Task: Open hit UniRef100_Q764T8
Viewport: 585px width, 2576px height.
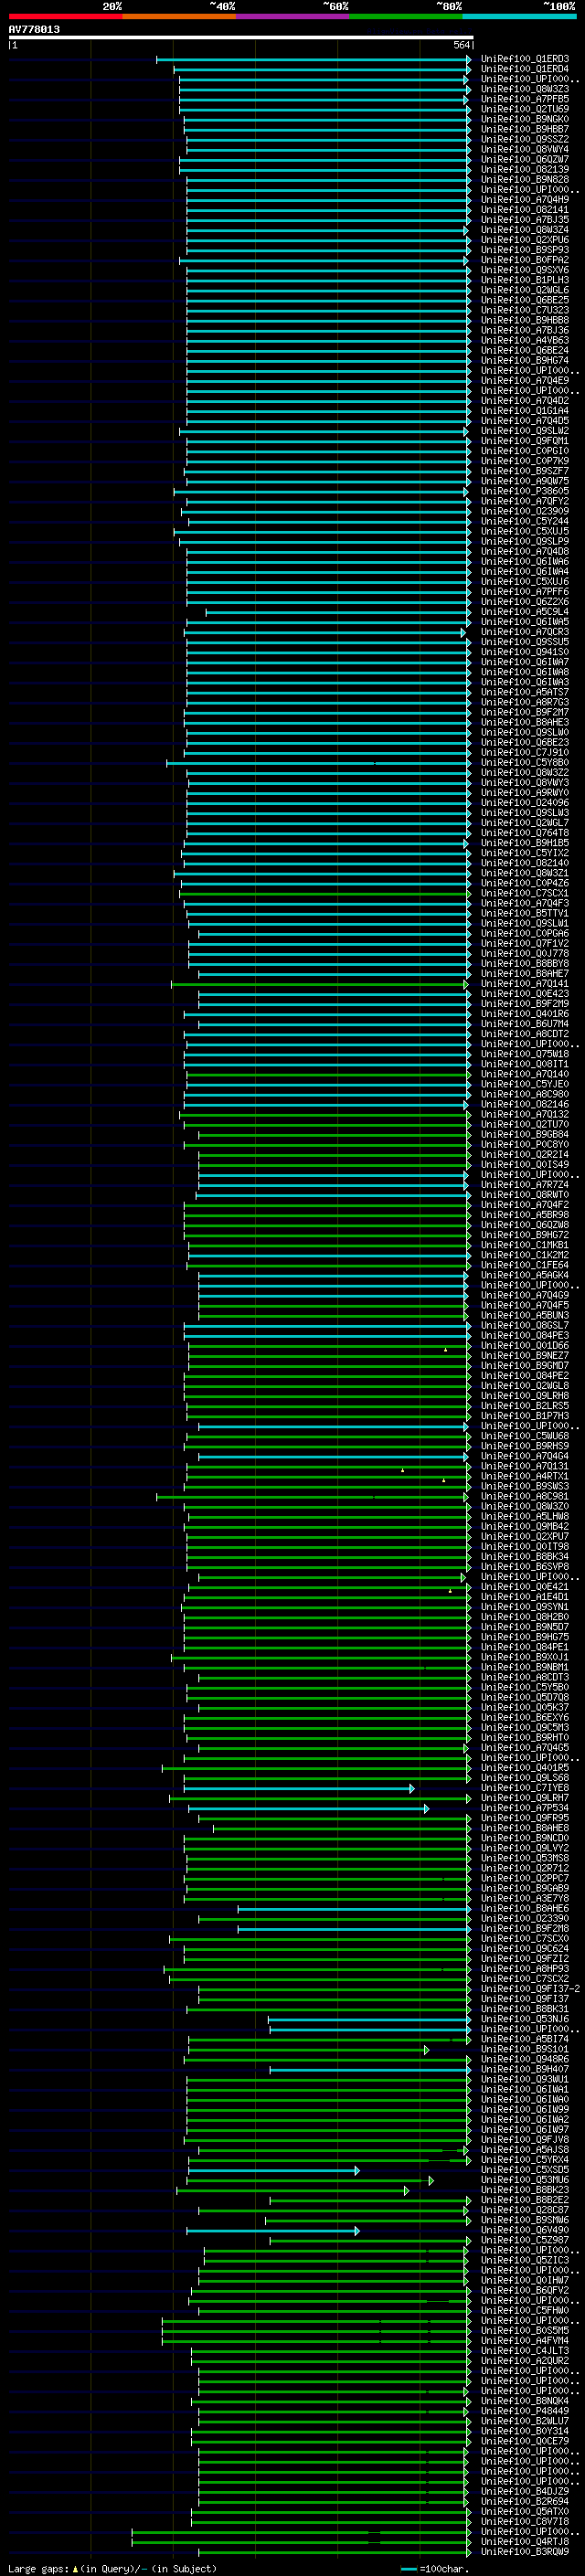Action: pos(525,833)
